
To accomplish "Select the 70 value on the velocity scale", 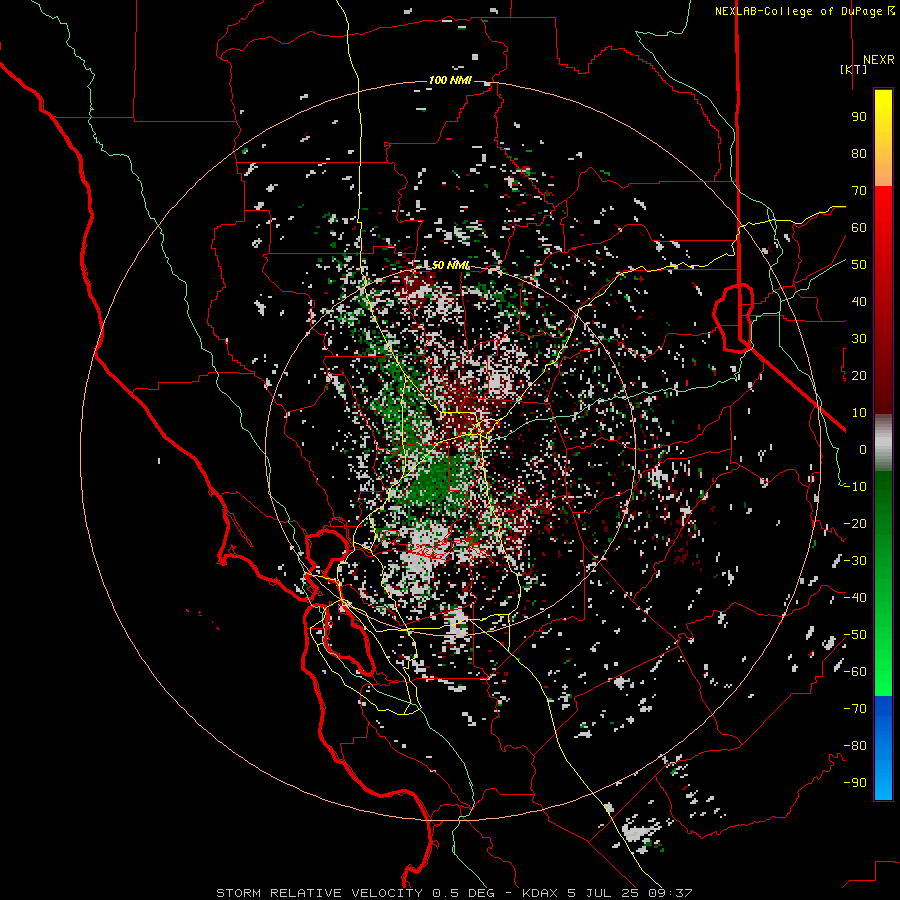I will click(x=859, y=191).
